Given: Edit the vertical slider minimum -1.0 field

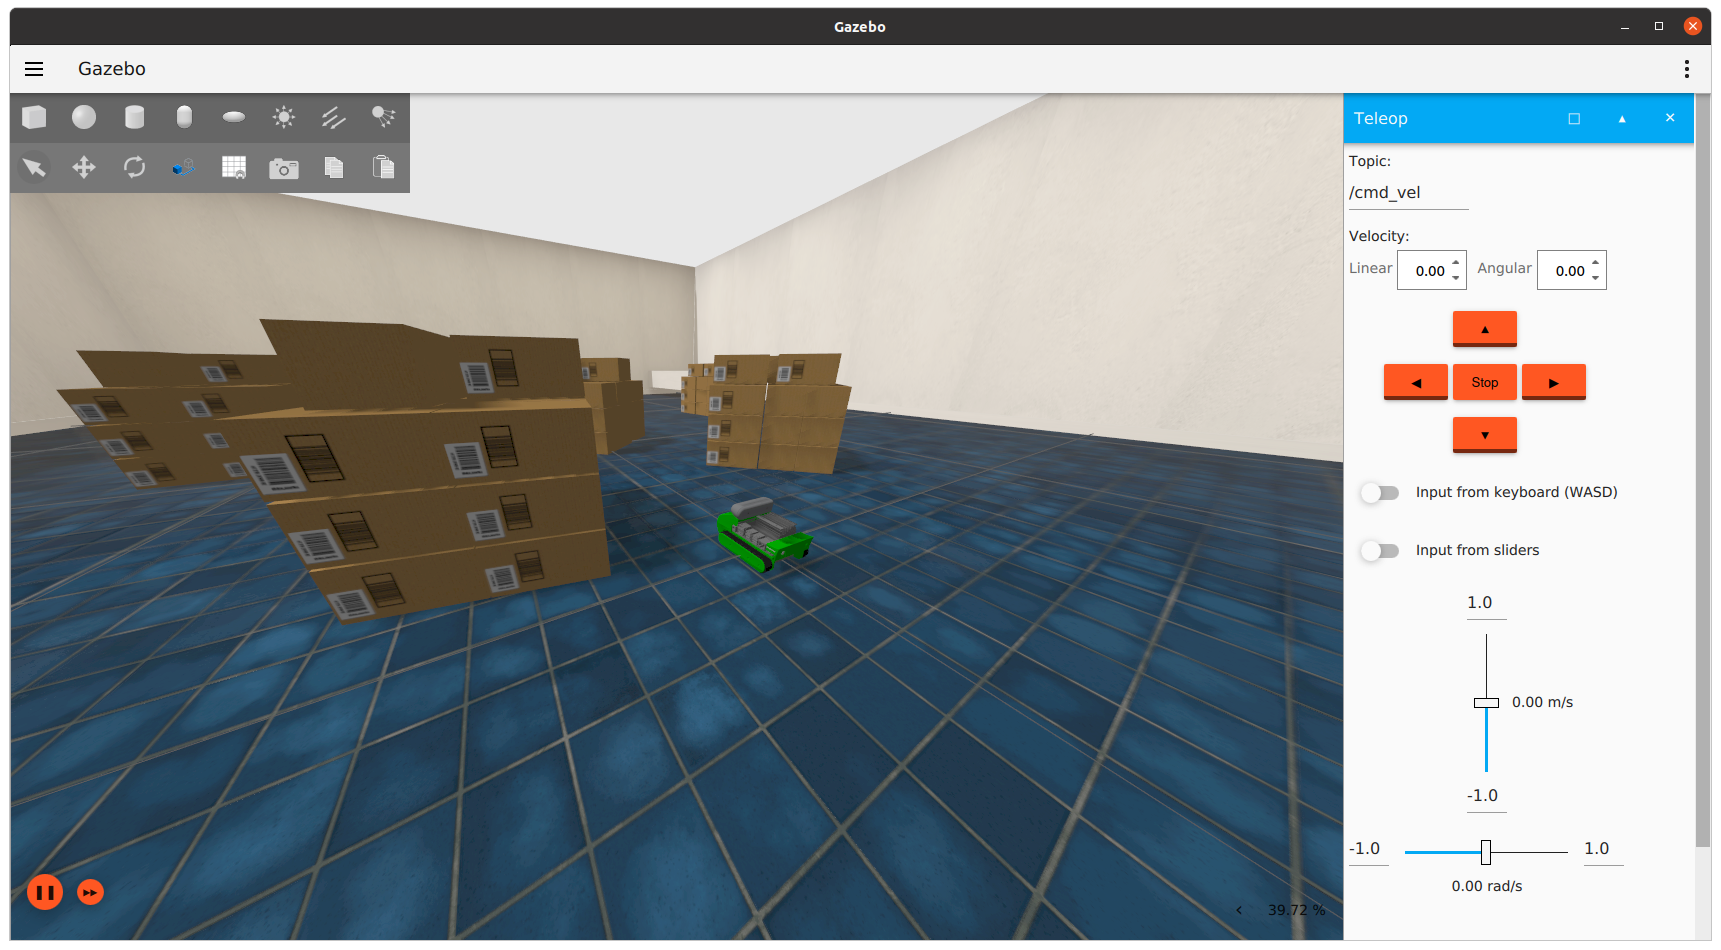Looking at the screenshot, I should tap(1486, 797).
